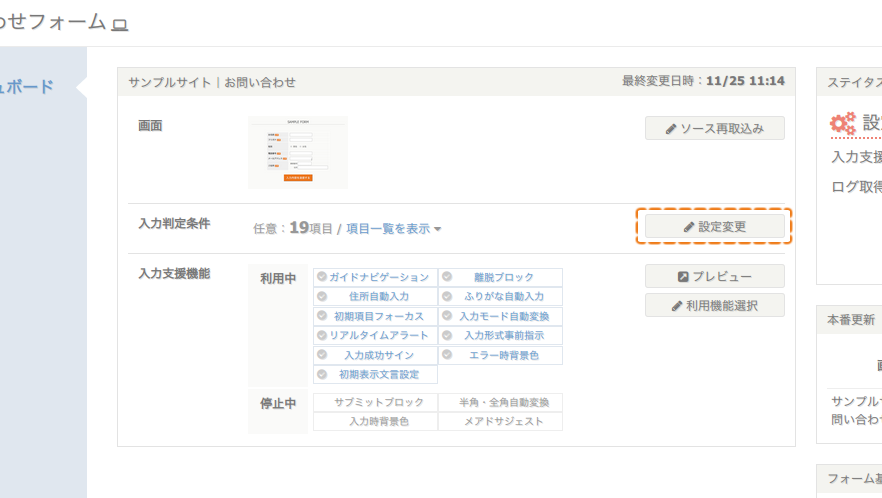Screen dimensions: 882x498
Task: Click the pencil icon on 利用機能選択
Action: [677, 306]
